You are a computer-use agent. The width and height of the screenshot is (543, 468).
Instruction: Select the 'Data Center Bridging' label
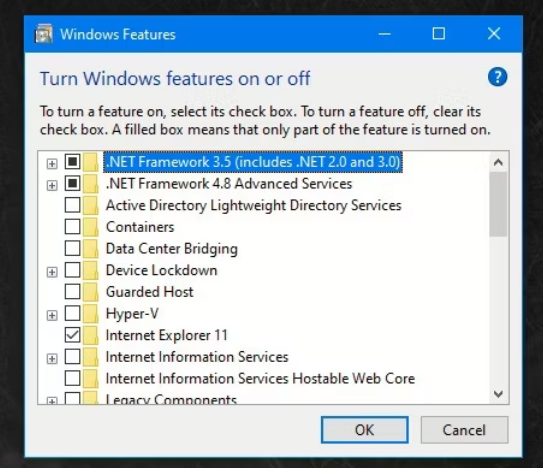172,249
